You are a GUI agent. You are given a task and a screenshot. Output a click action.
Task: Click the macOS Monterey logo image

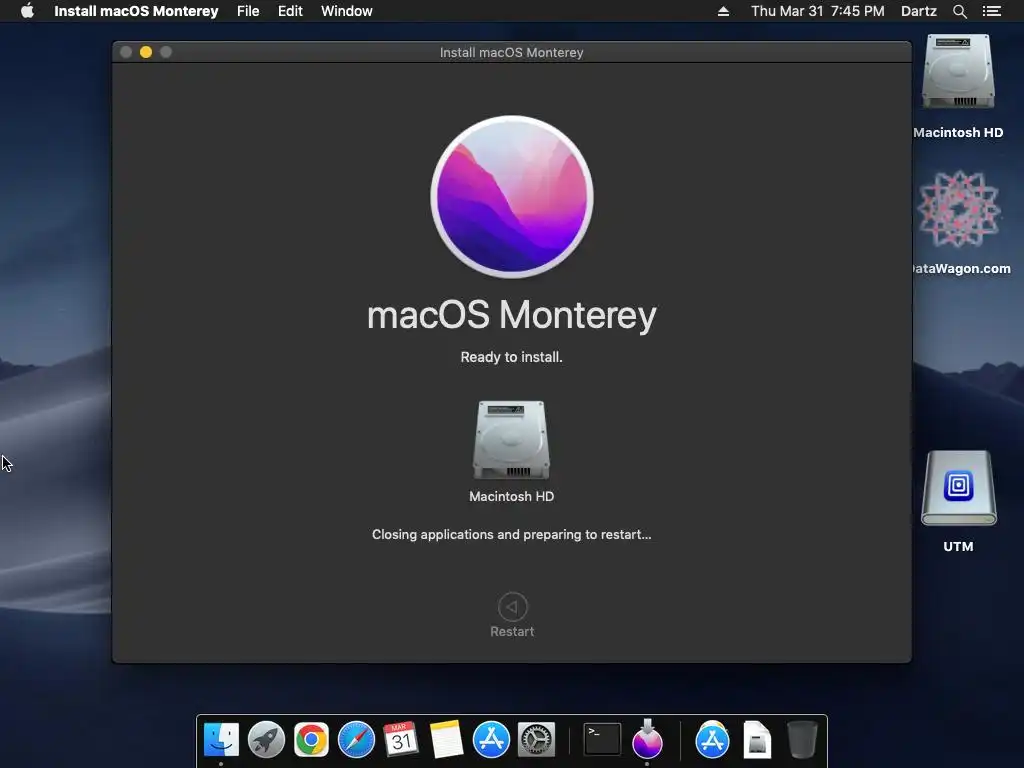pos(512,197)
